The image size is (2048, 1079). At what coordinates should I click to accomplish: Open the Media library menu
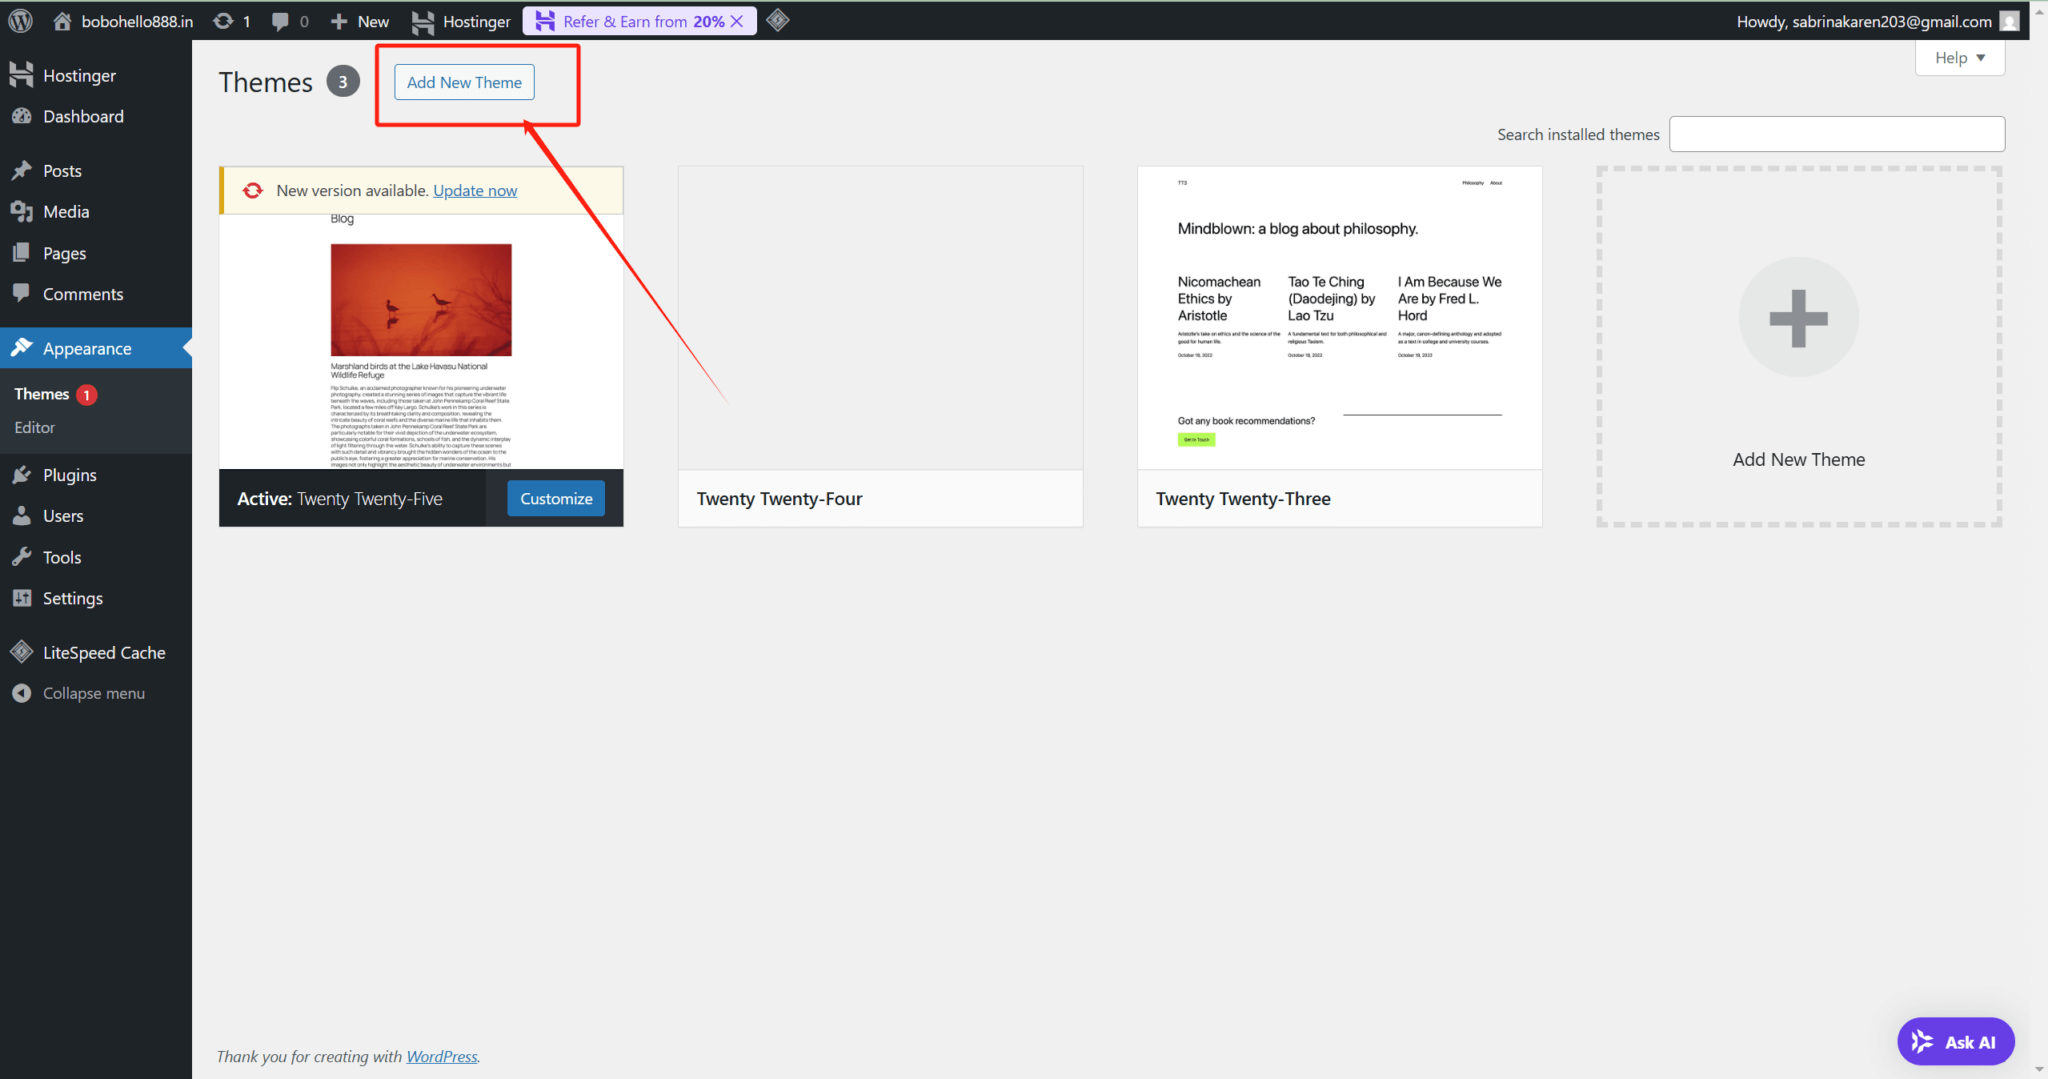[66, 212]
